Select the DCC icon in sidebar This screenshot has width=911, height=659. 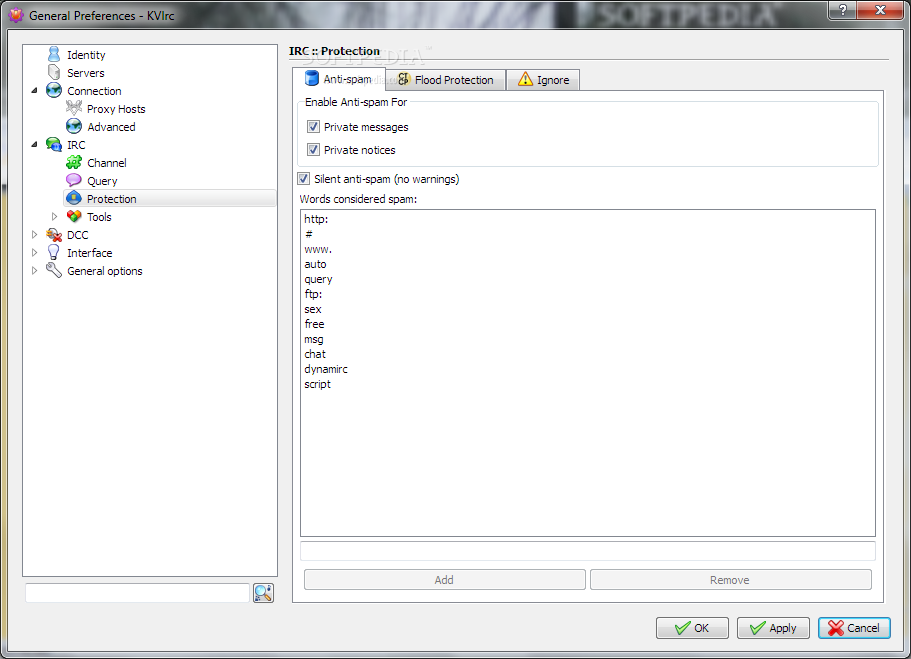click(54, 234)
